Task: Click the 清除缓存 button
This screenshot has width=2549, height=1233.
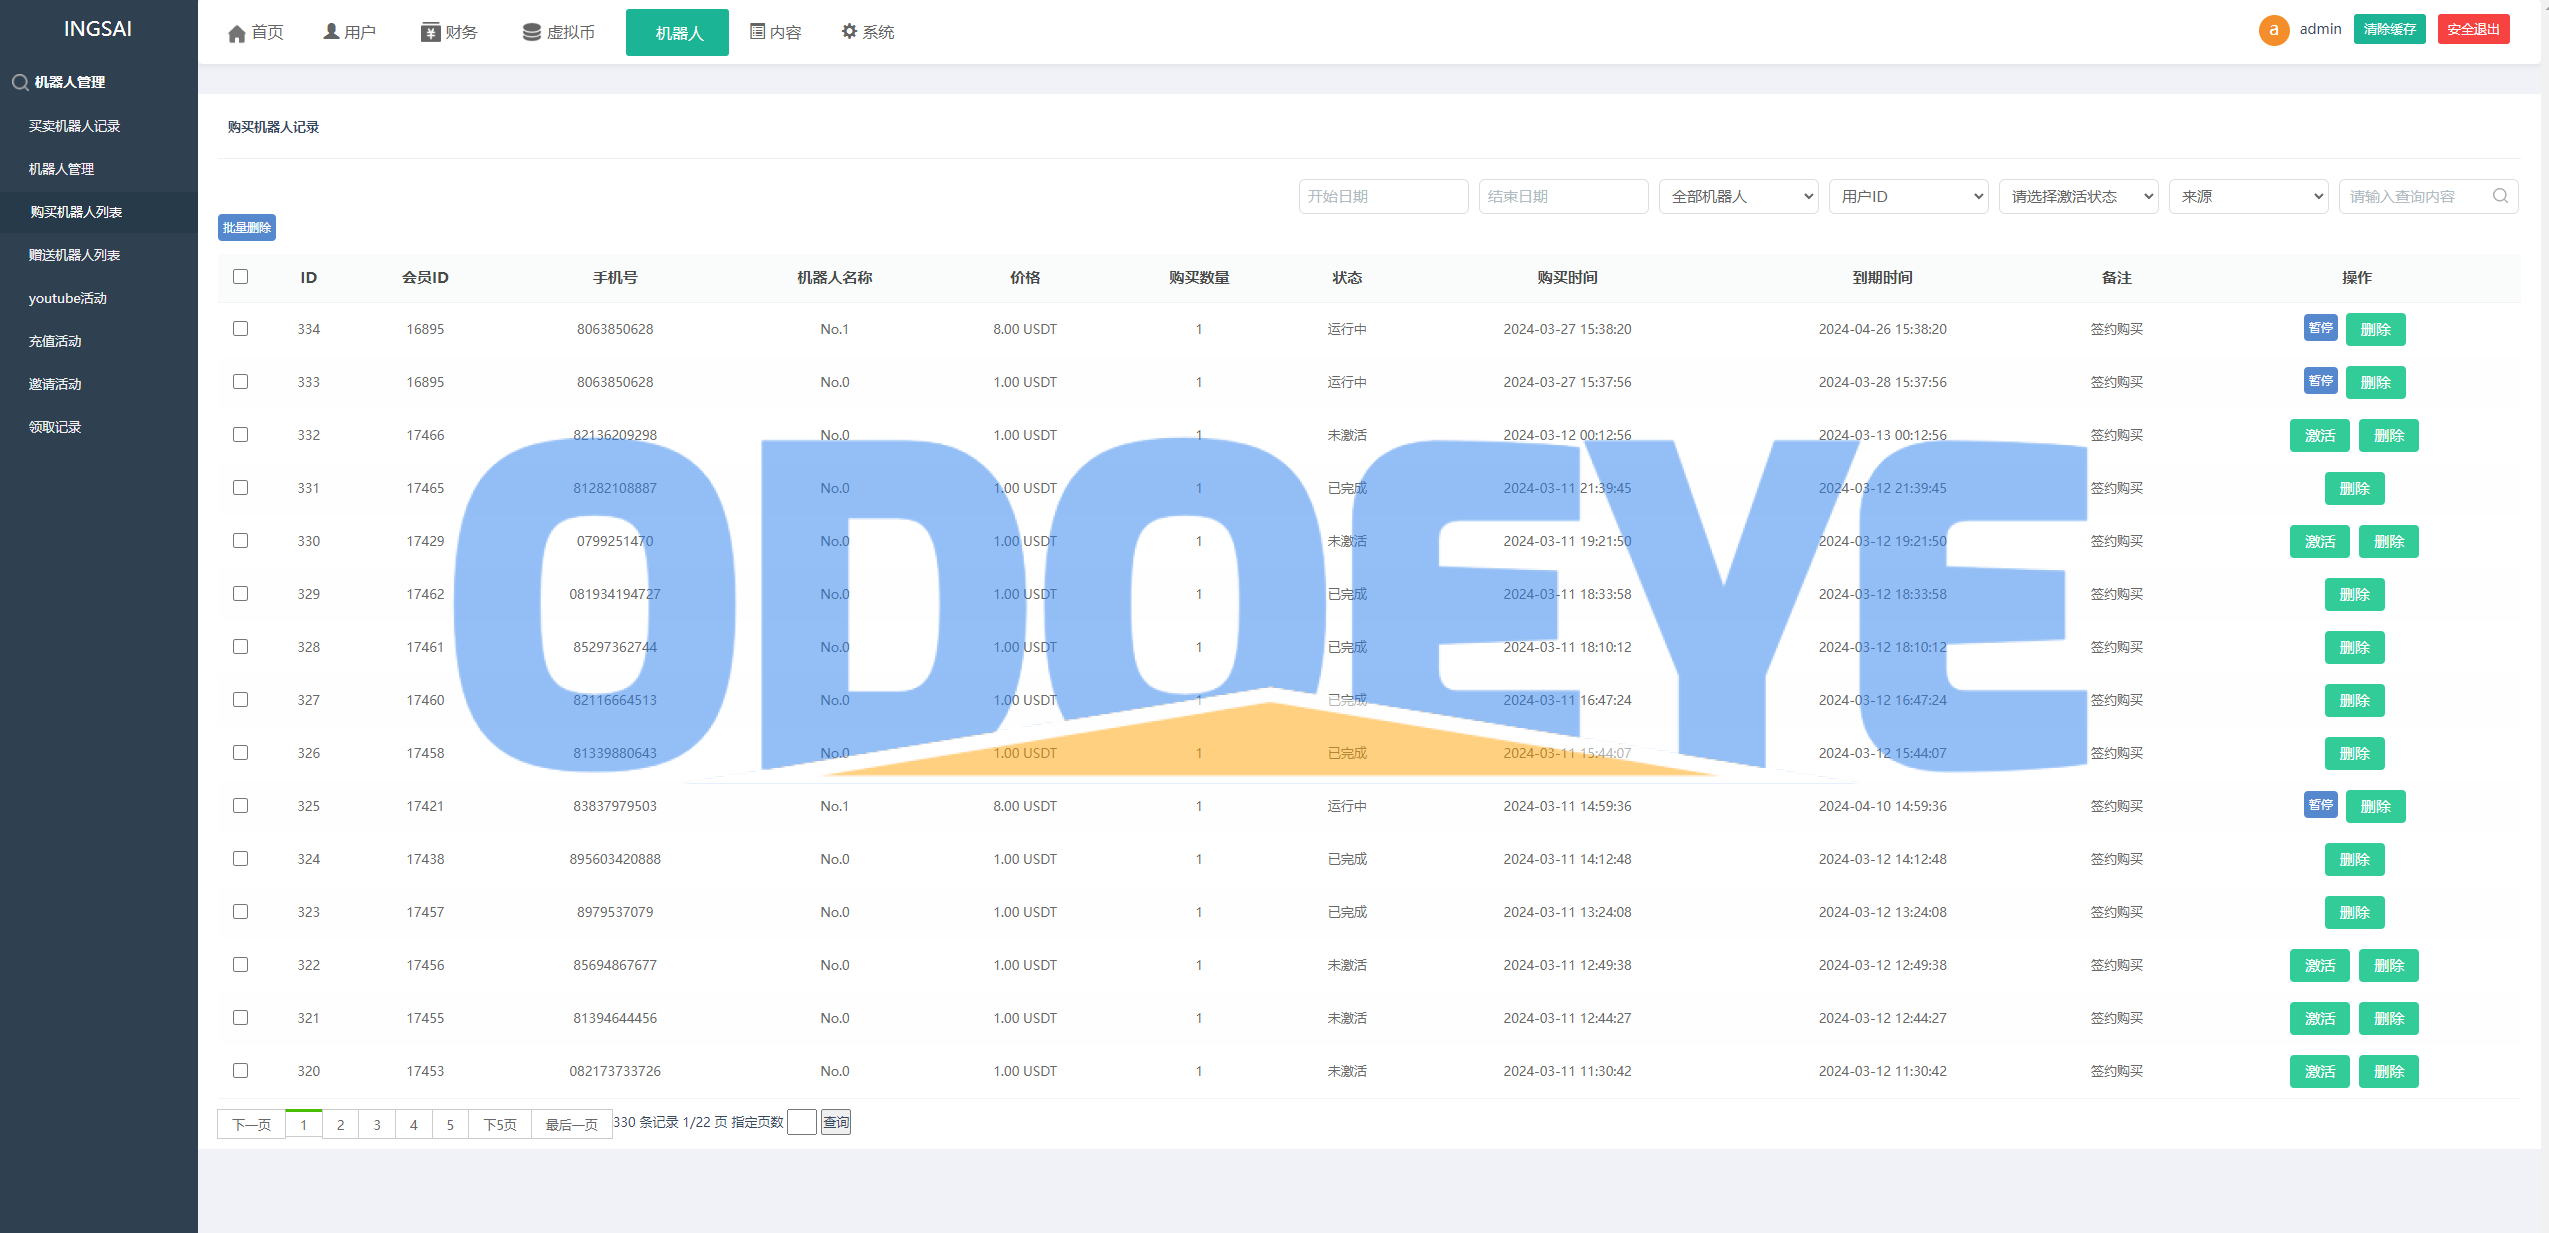Action: [x=2389, y=29]
